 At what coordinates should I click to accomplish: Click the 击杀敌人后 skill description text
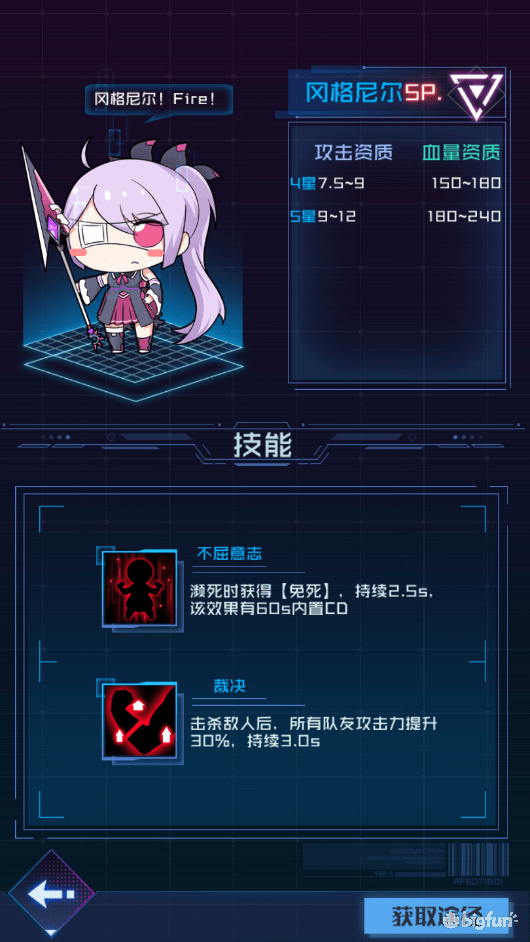313,732
